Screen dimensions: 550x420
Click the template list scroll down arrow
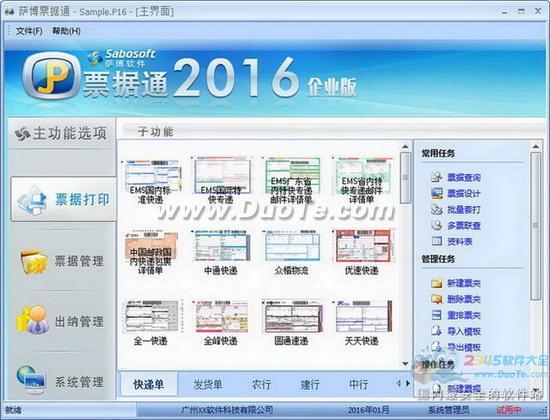pyautogui.click(x=405, y=364)
